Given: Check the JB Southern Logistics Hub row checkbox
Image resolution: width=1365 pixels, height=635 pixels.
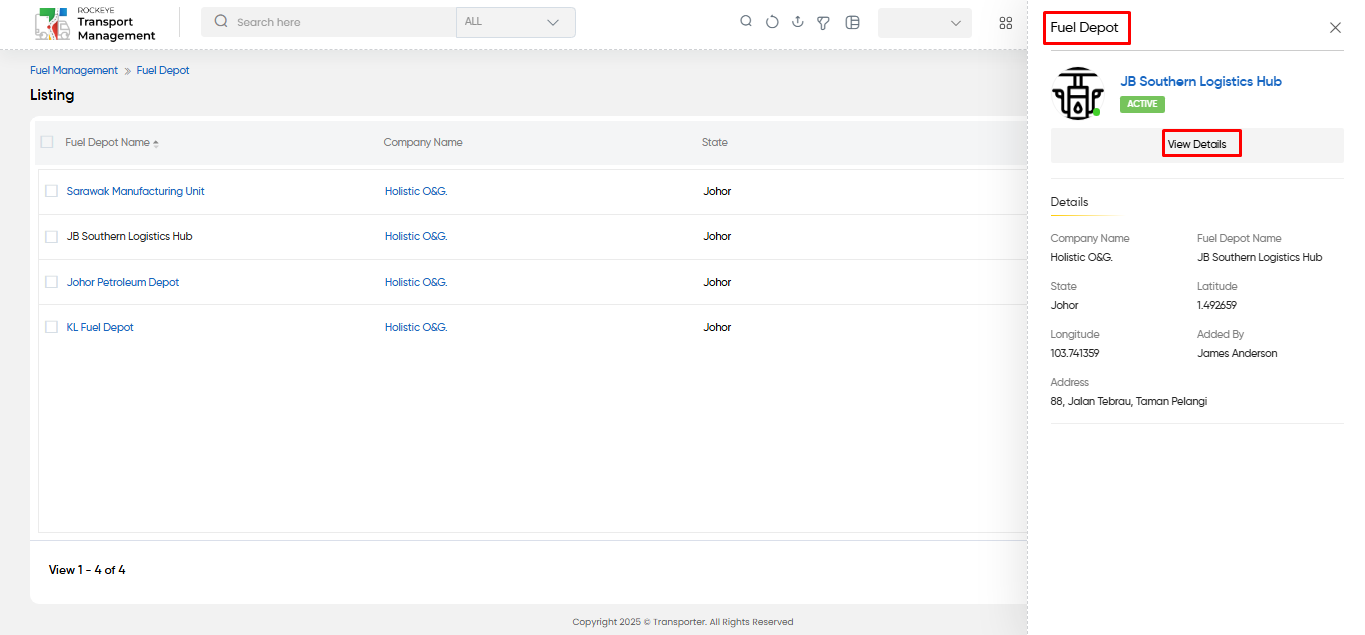Looking at the screenshot, I should (52, 237).
